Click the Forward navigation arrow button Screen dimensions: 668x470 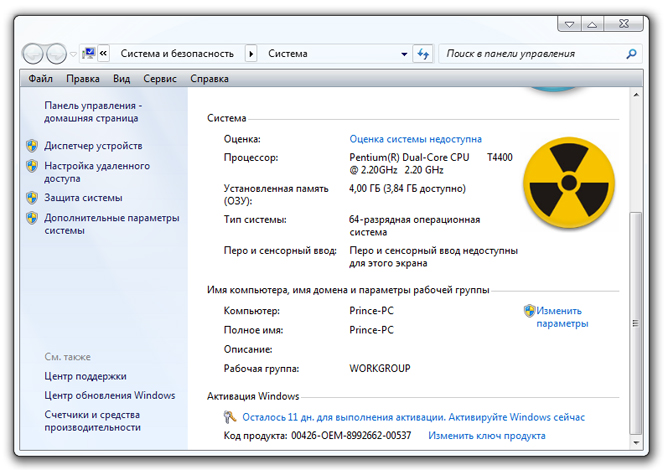click(56, 54)
